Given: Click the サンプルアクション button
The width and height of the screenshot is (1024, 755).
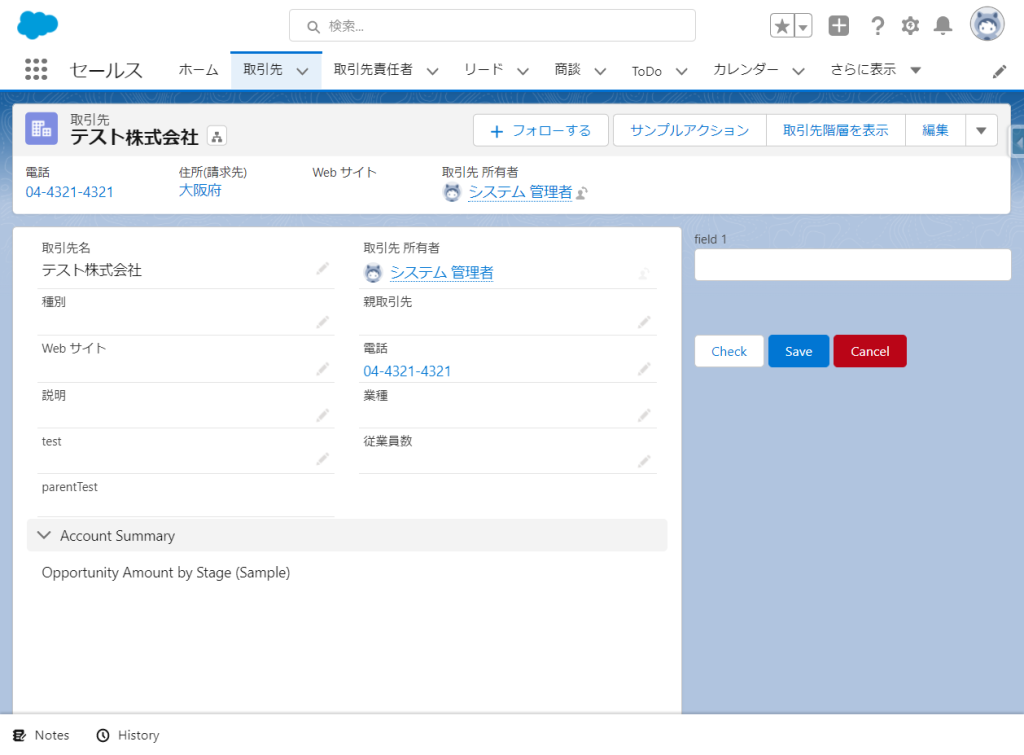Looking at the screenshot, I should tap(690, 131).
